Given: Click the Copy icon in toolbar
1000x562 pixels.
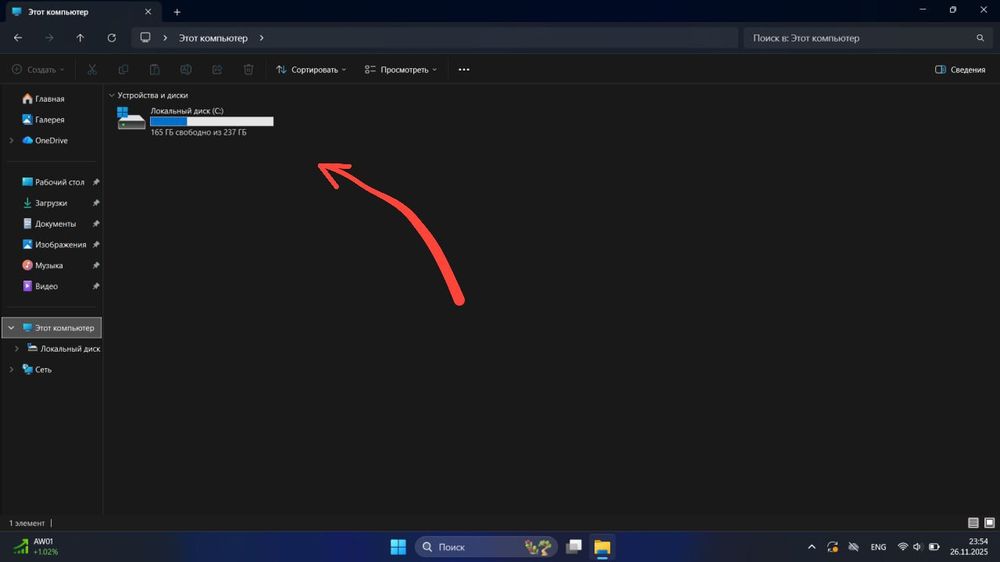Looking at the screenshot, I should pyautogui.click(x=123, y=70).
